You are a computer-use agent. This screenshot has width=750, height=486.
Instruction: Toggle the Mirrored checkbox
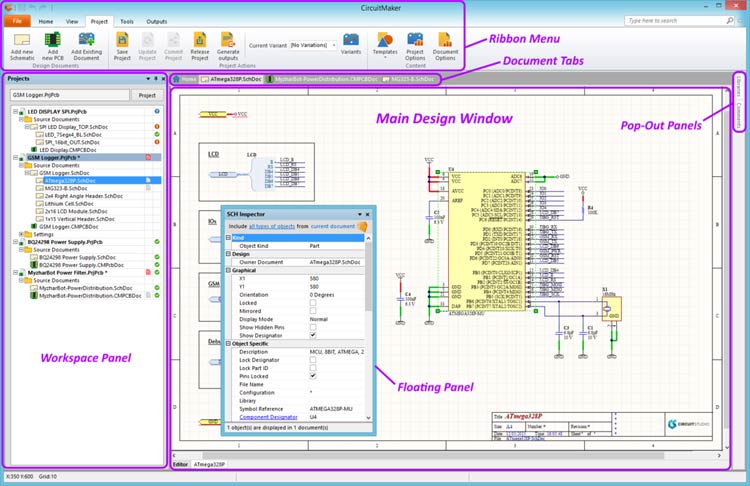(313, 311)
